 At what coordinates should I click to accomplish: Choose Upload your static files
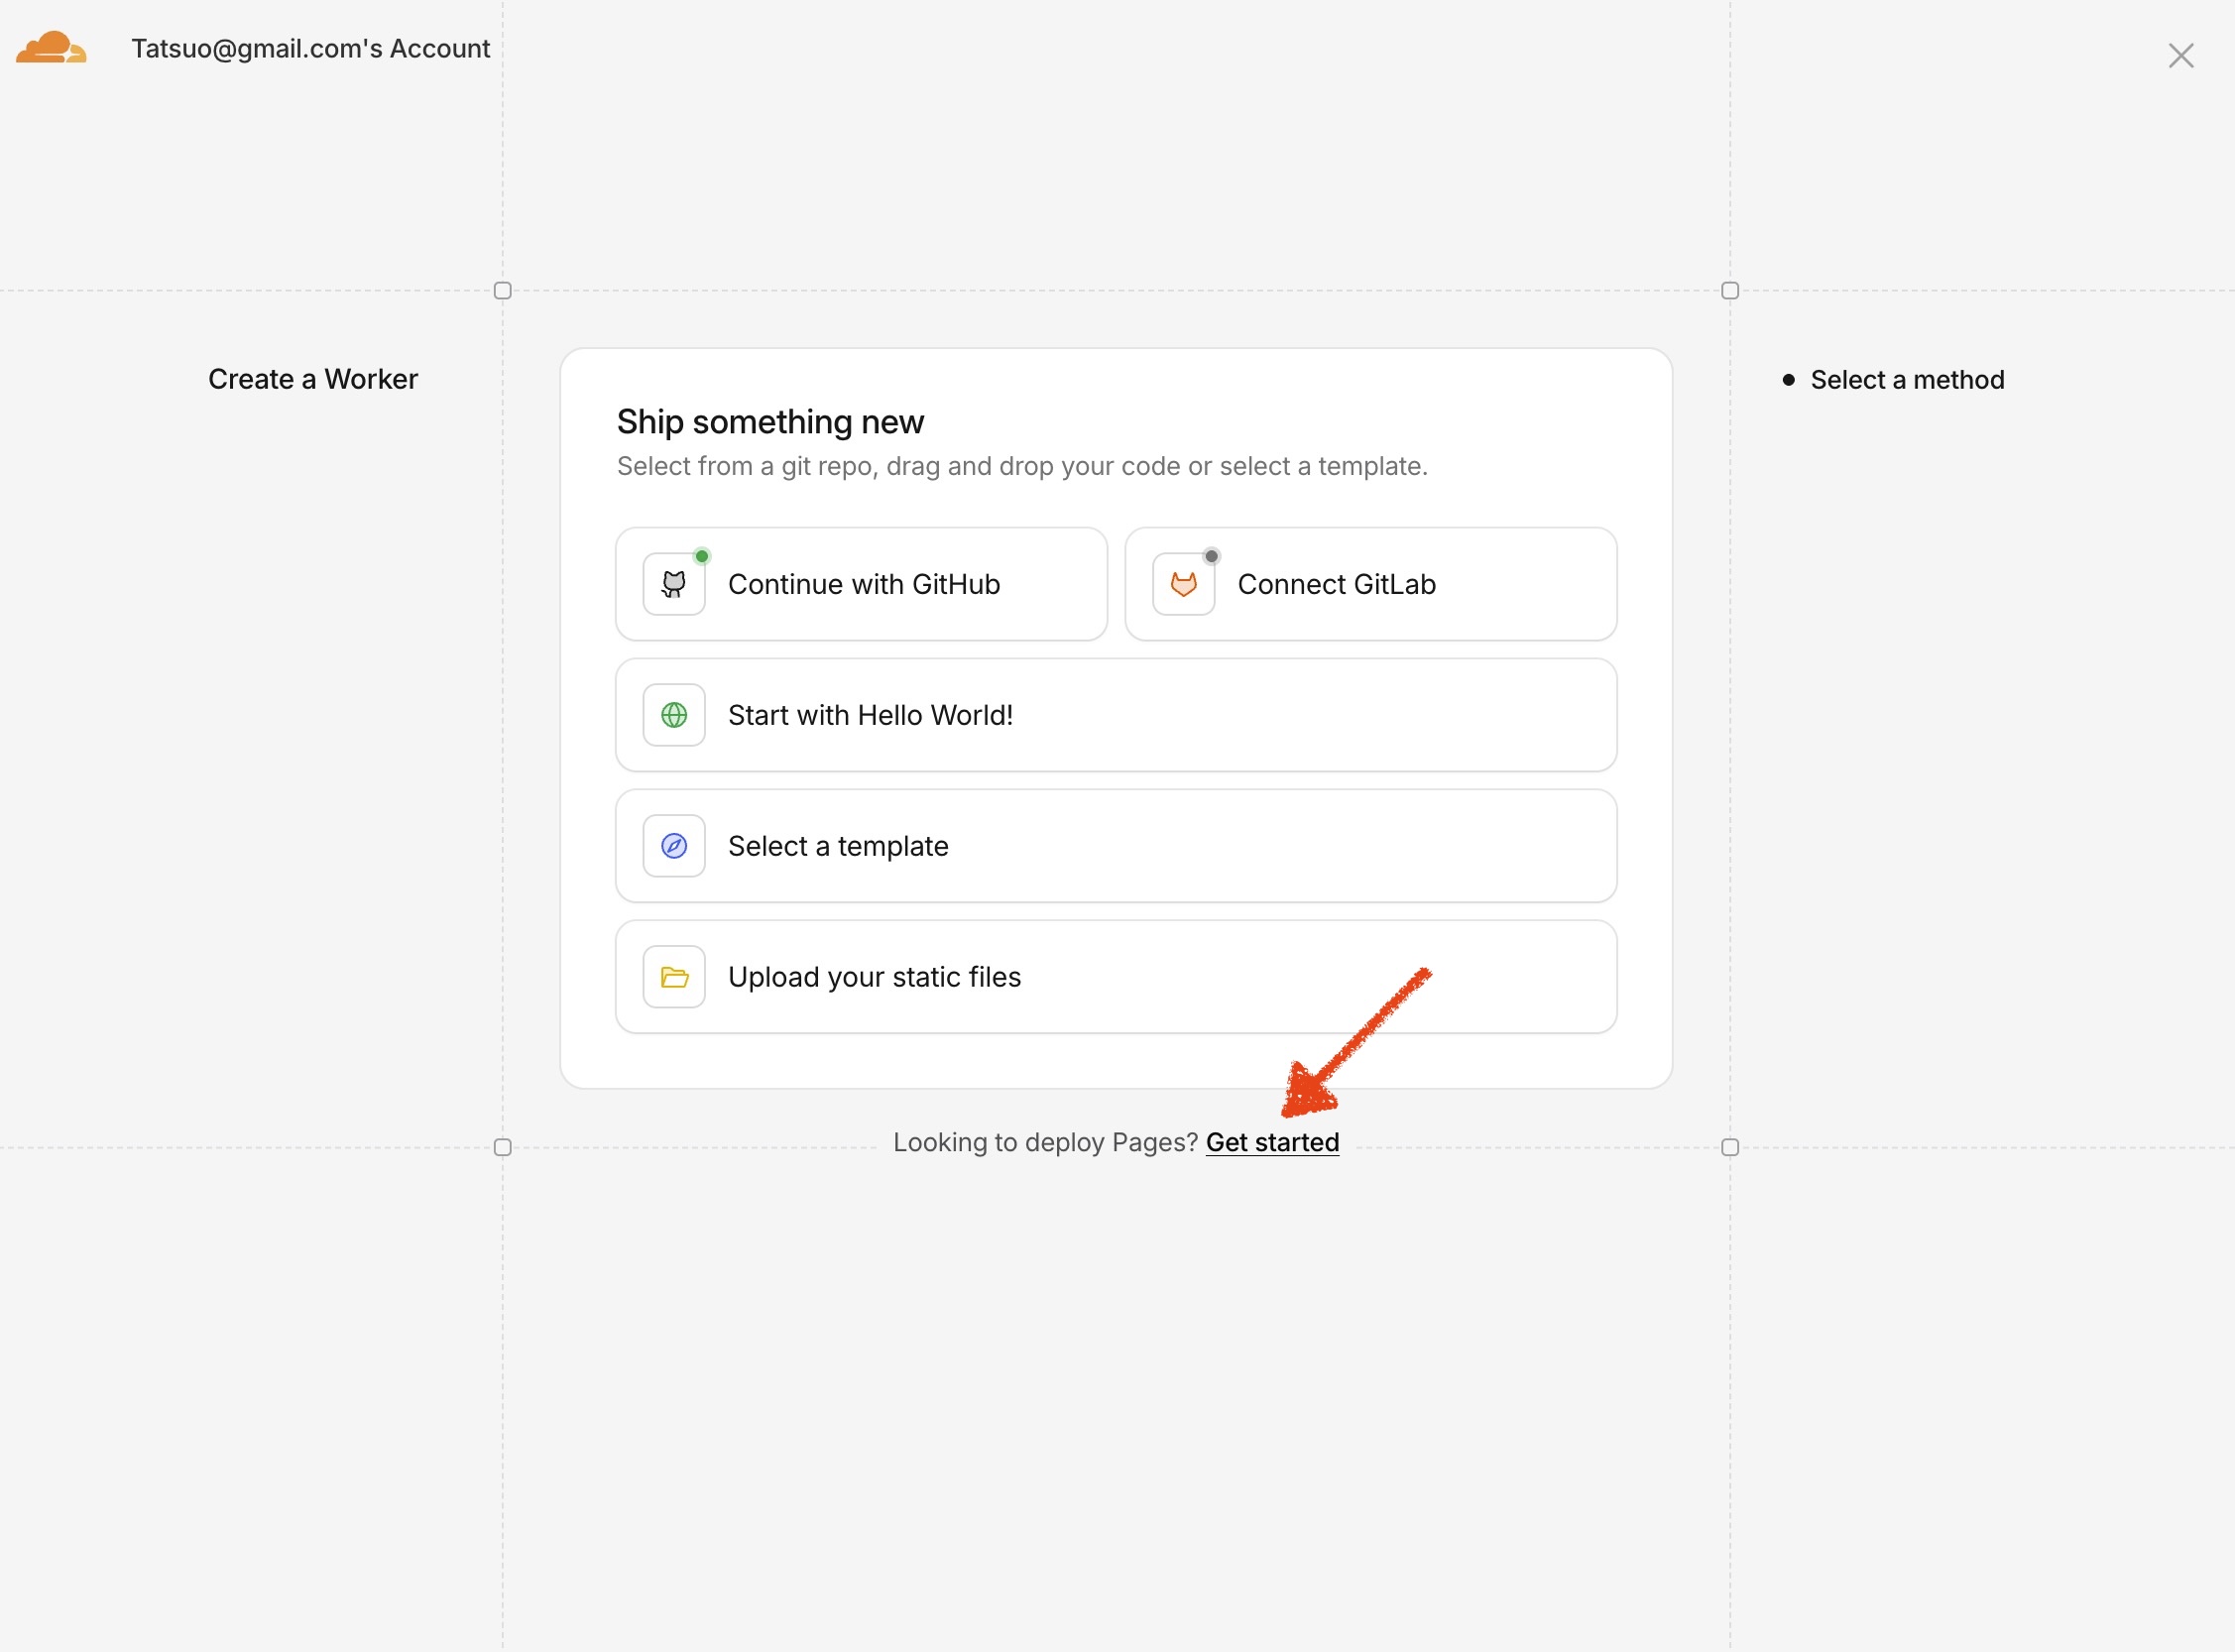(1116, 977)
